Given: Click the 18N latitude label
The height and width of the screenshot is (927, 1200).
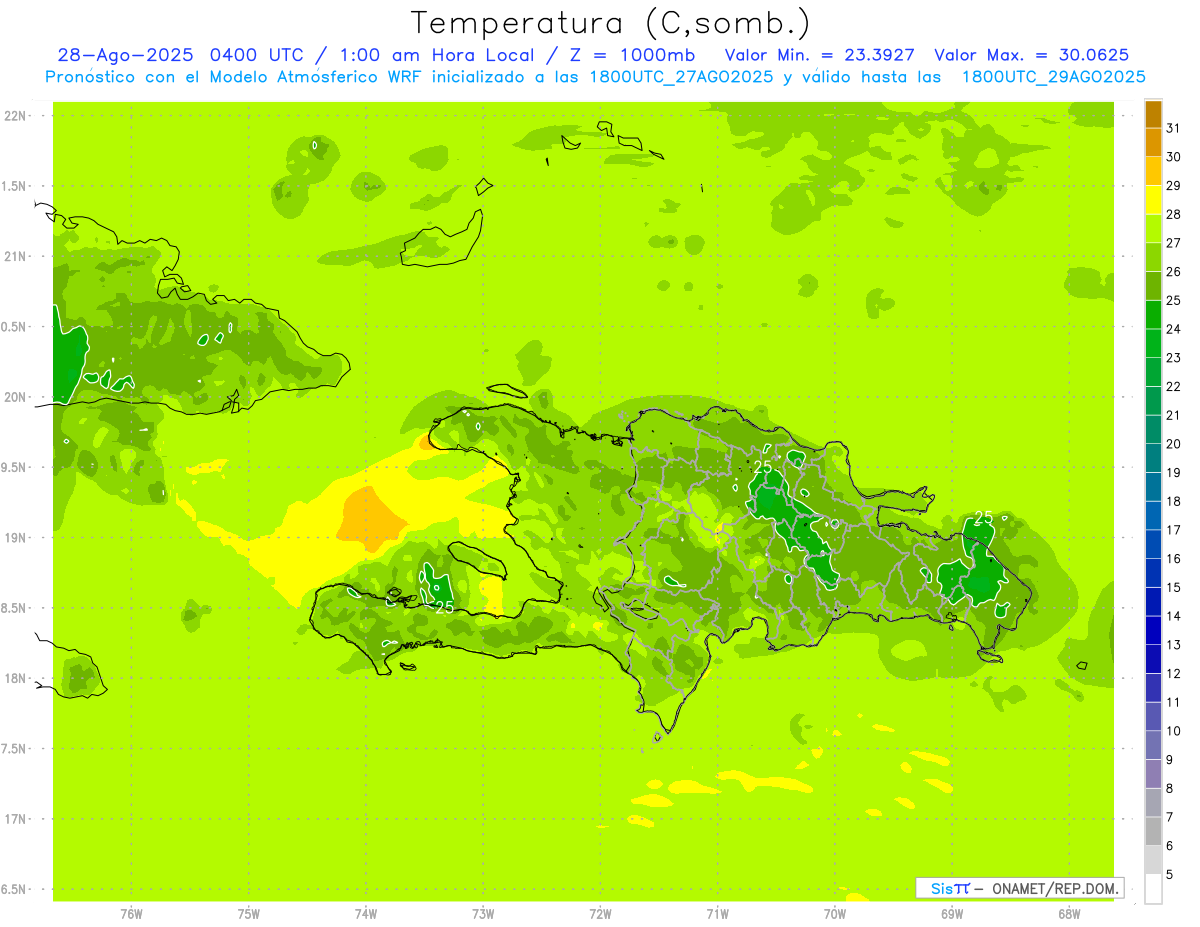Looking at the screenshot, I should pos(14,679).
